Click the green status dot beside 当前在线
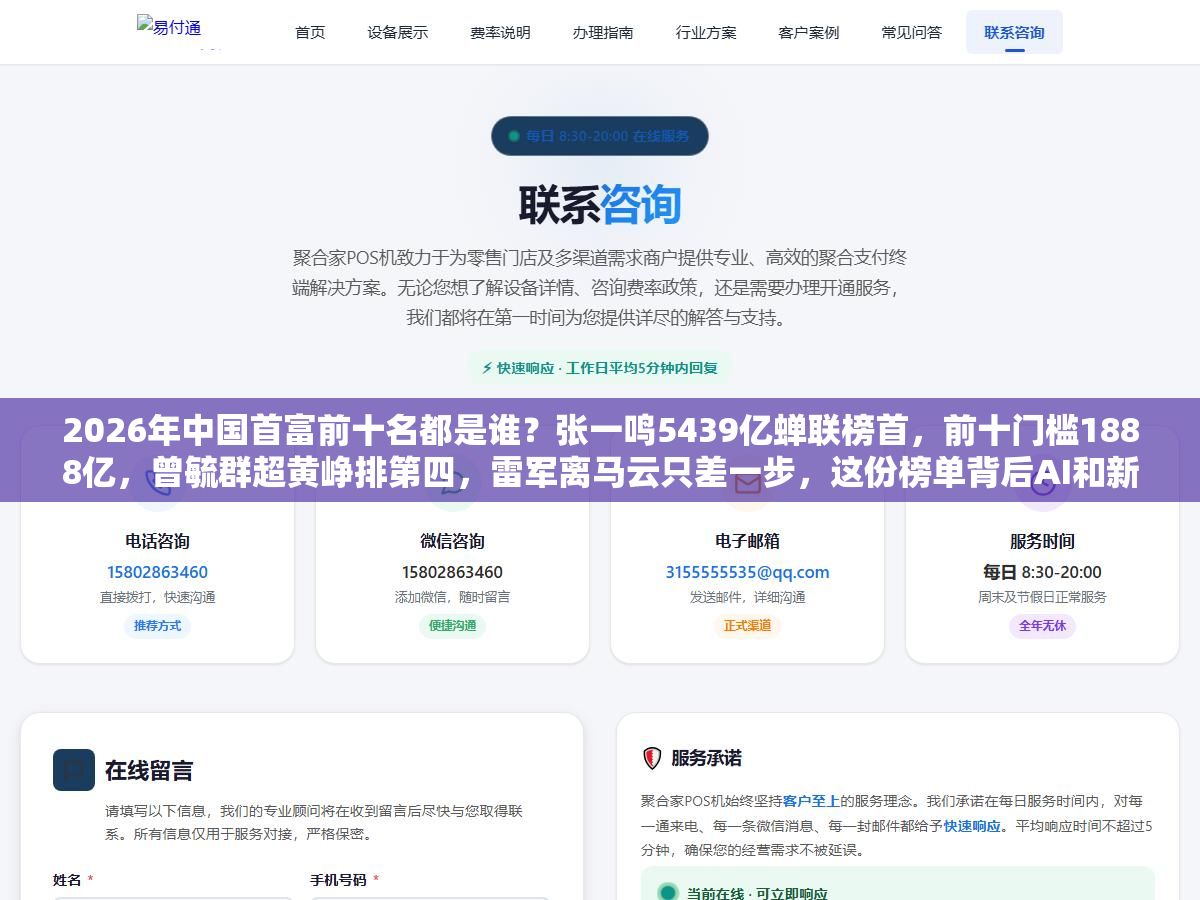 [667, 893]
